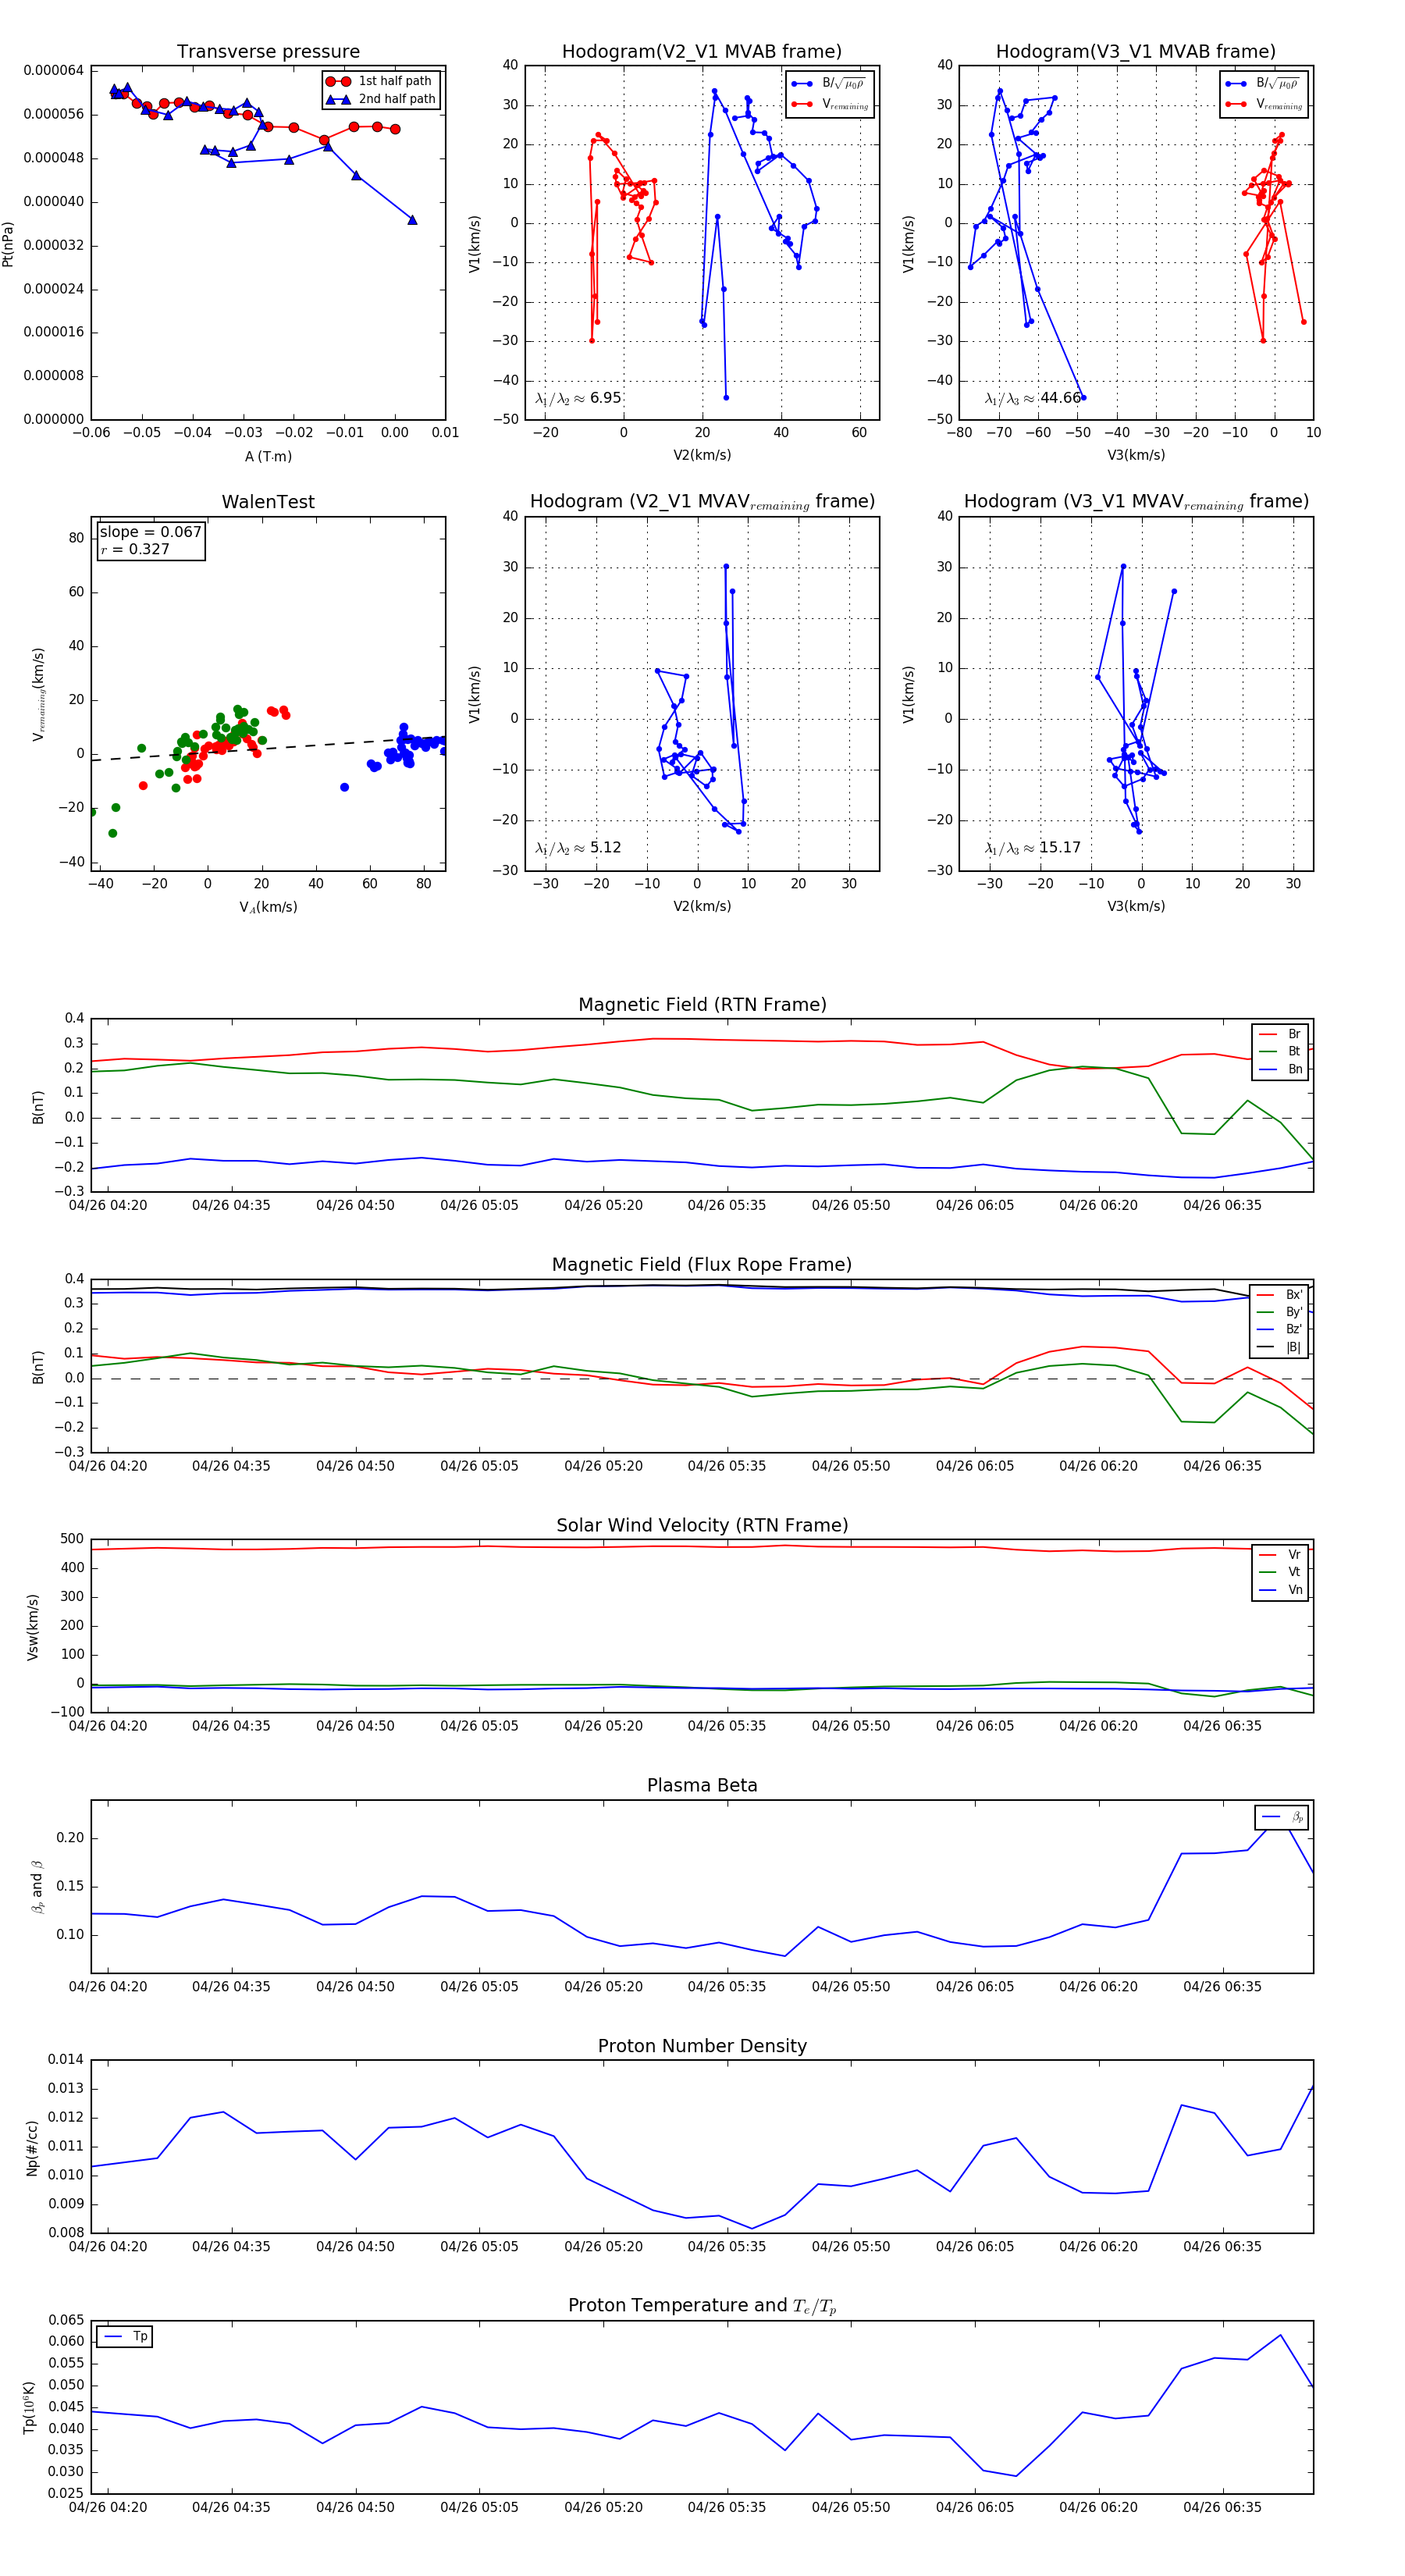This screenshot has width=1405, height=2576.
Task: Click the 'Bt' legend entry
Action: 1281,1051
